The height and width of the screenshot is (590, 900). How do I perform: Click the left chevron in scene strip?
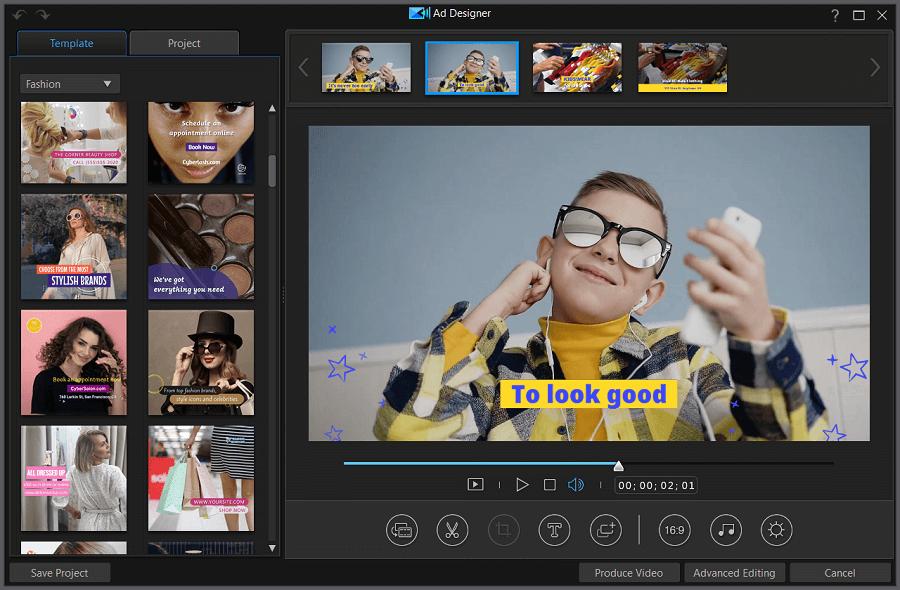click(303, 68)
